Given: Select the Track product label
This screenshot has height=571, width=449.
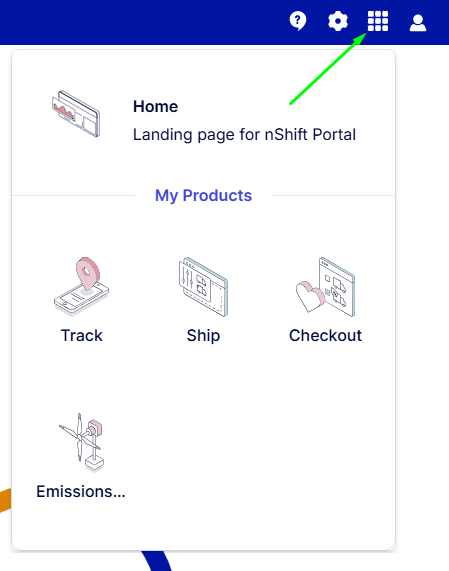Looking at the screenshot, I should (x=82, y=335).
